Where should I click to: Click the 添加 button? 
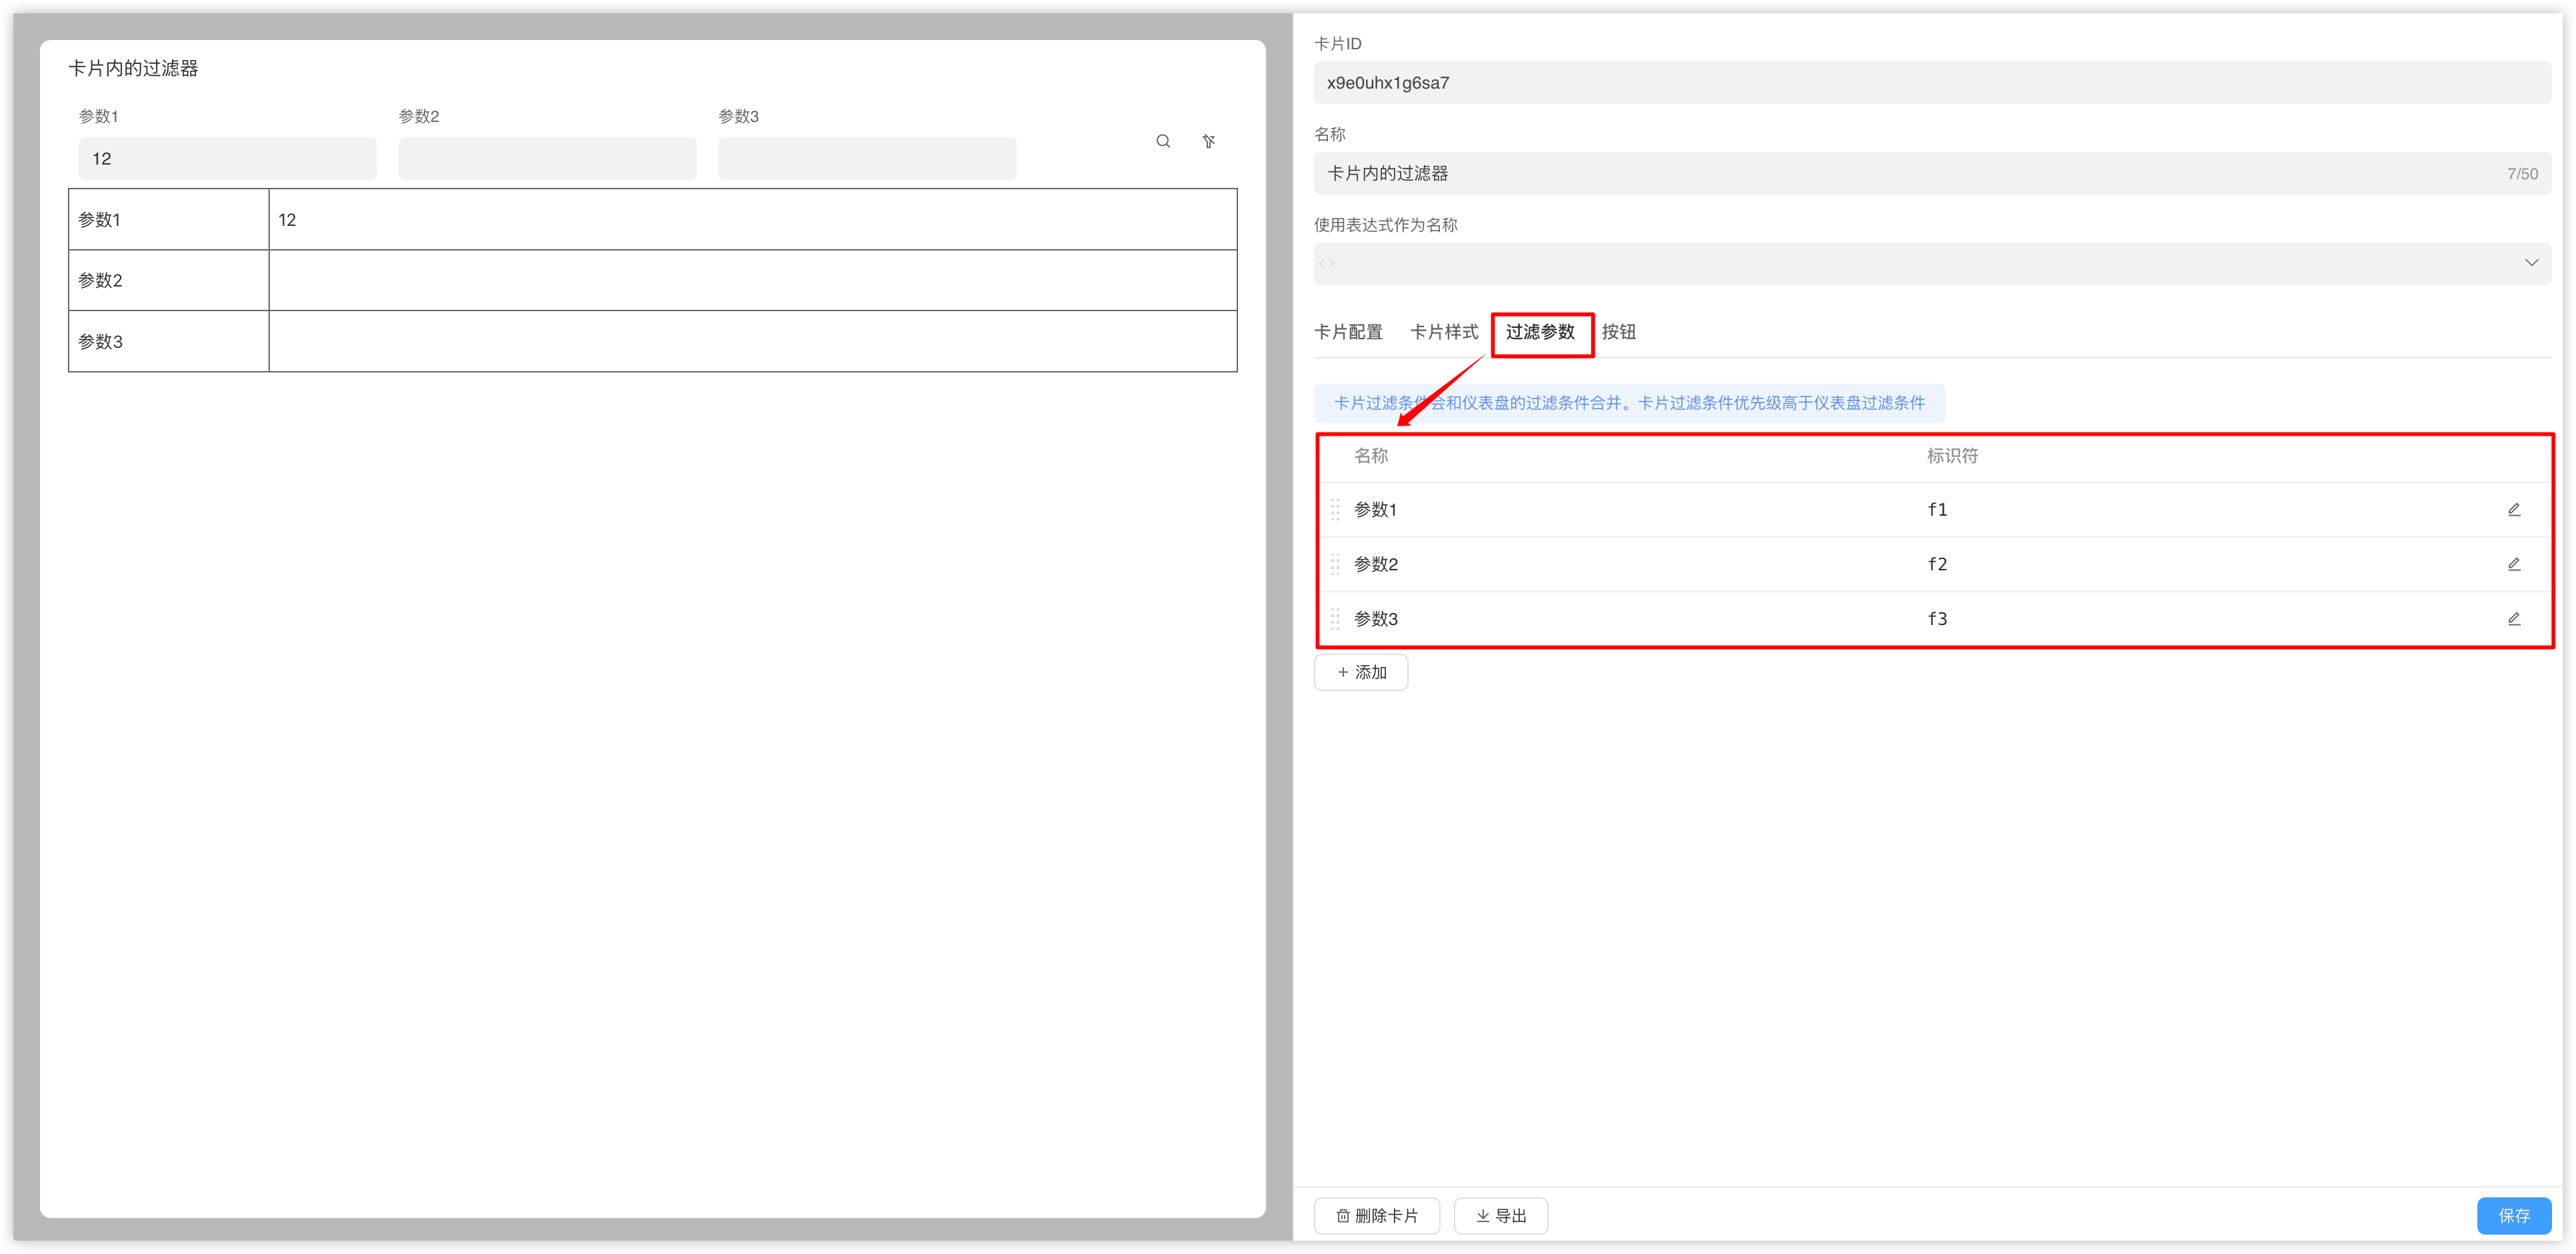pos(1361,672)
